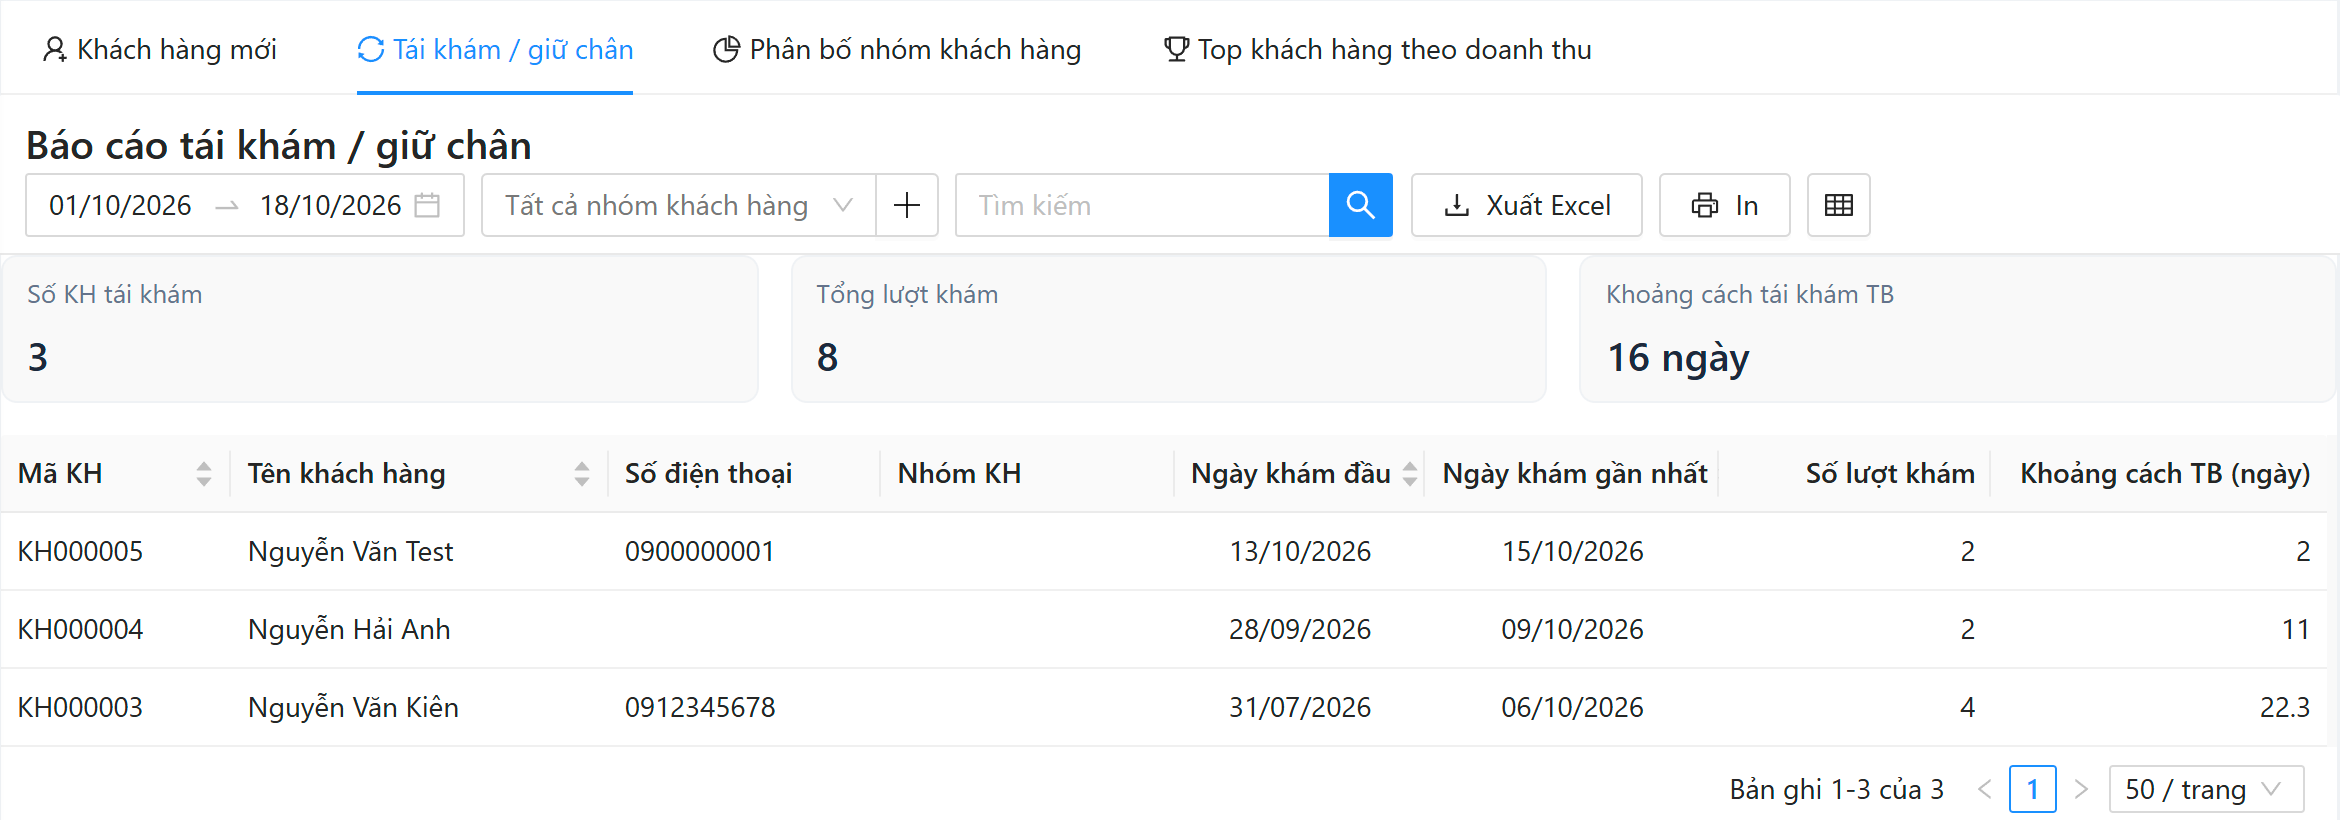This screenshot has width=2340, height=820.
Task: Open the table column settings icon
Action: 1839,205
